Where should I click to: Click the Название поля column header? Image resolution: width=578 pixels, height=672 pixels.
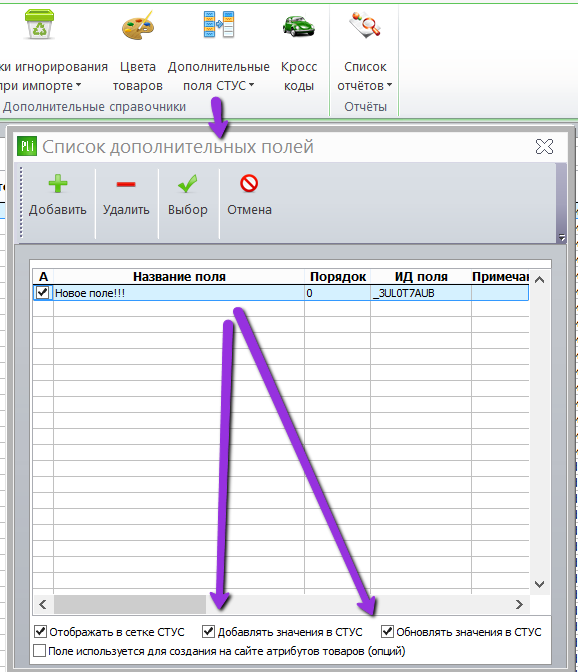coord(179,277)
